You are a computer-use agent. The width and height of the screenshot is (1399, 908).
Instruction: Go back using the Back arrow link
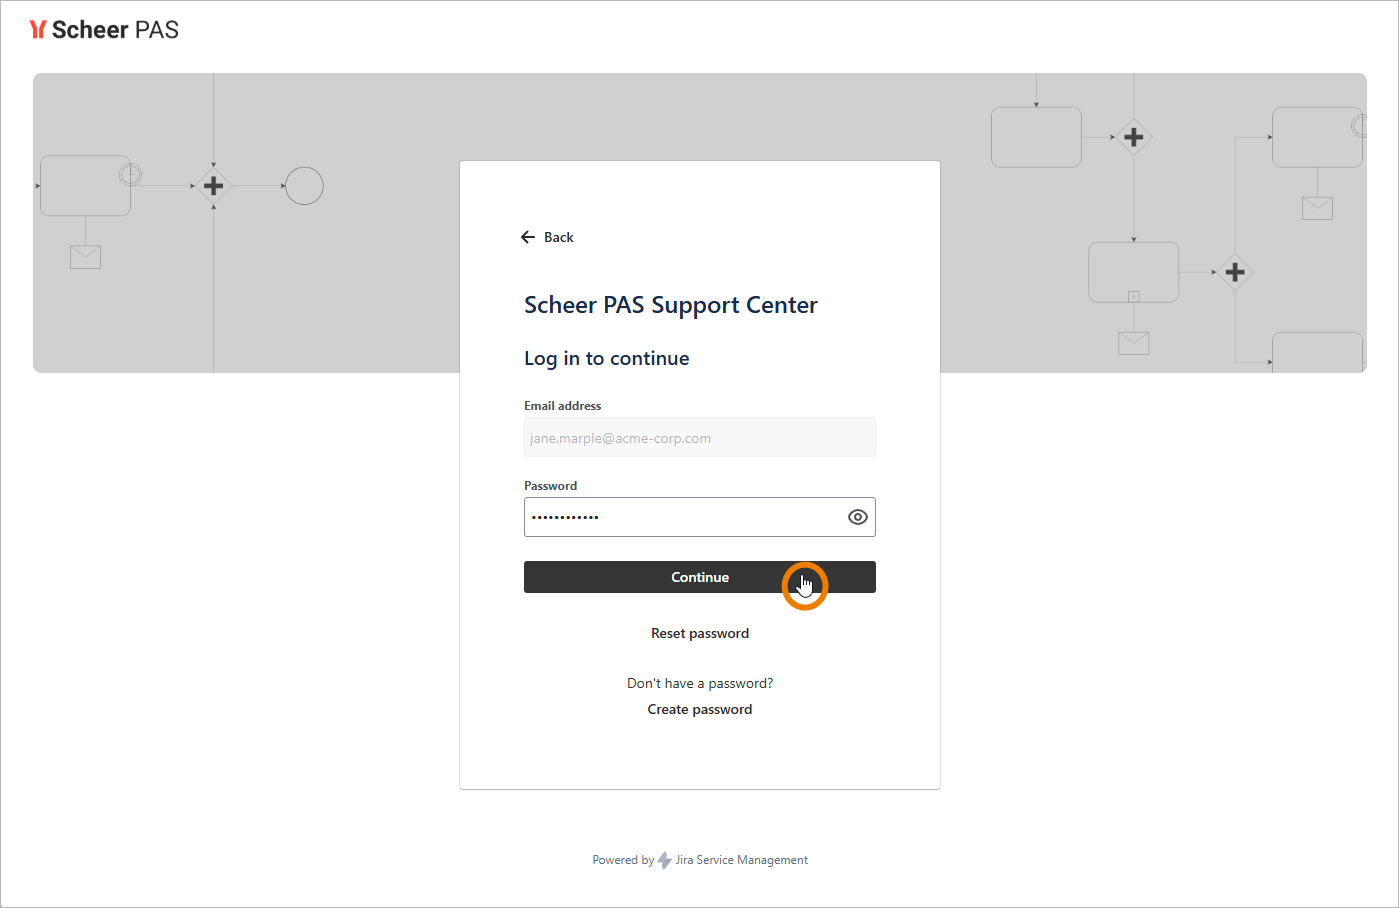coord(547,237)
